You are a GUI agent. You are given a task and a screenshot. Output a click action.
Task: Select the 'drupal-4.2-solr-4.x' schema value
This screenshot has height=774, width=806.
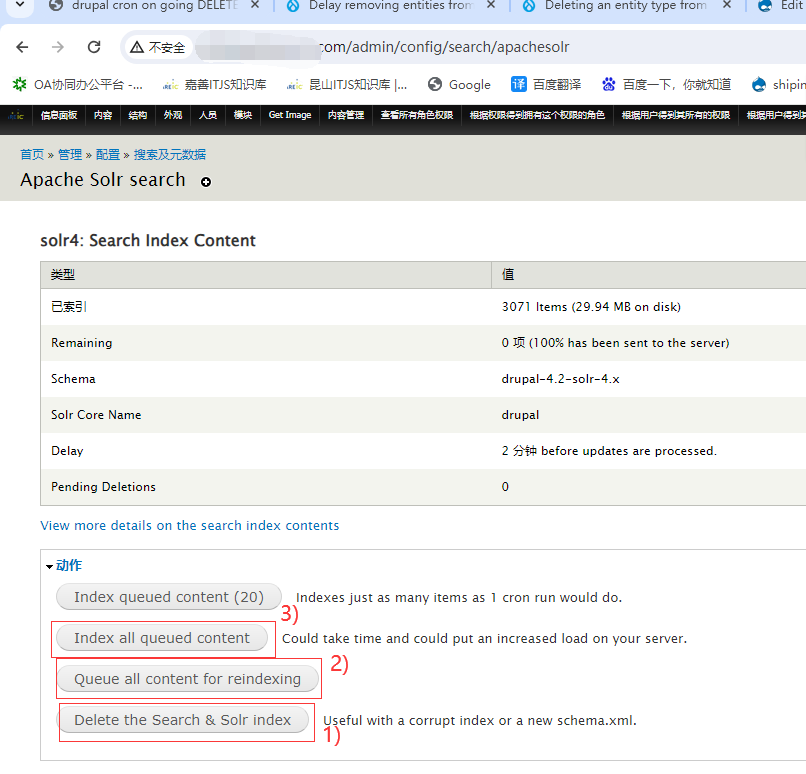click(x=560, y=379)
